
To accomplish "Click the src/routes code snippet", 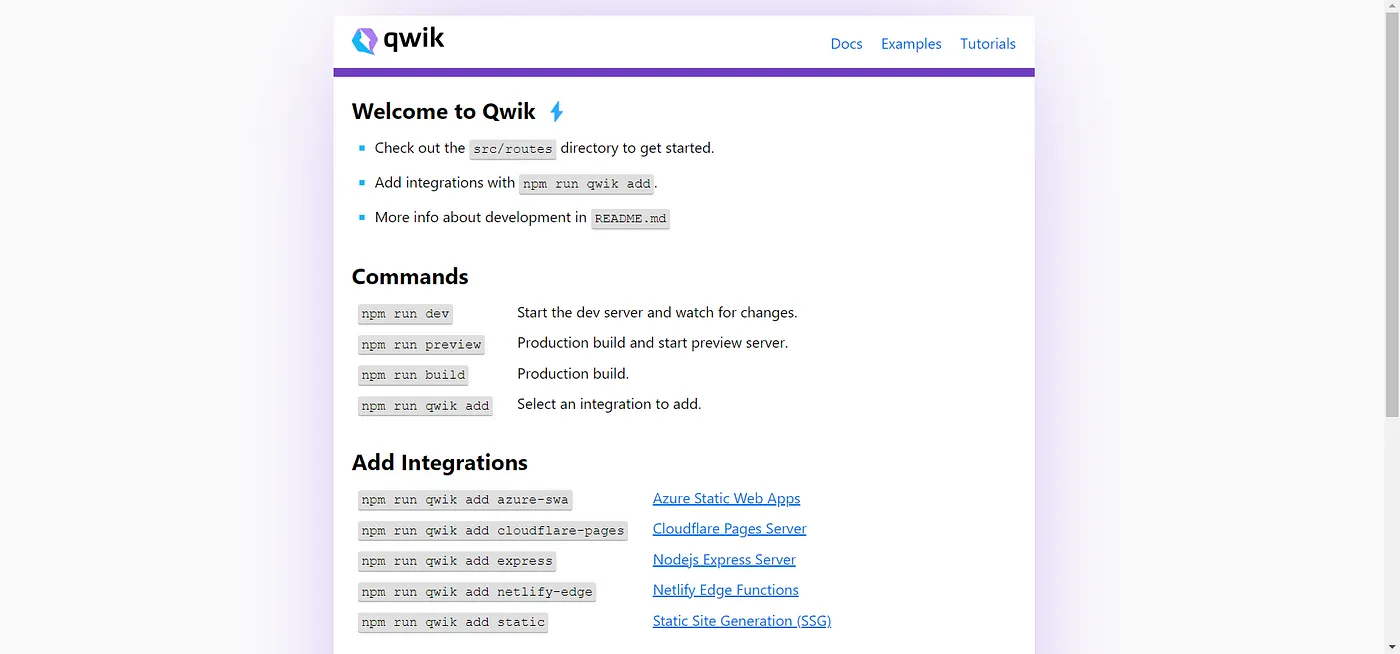I will click(x=513, y=149).
